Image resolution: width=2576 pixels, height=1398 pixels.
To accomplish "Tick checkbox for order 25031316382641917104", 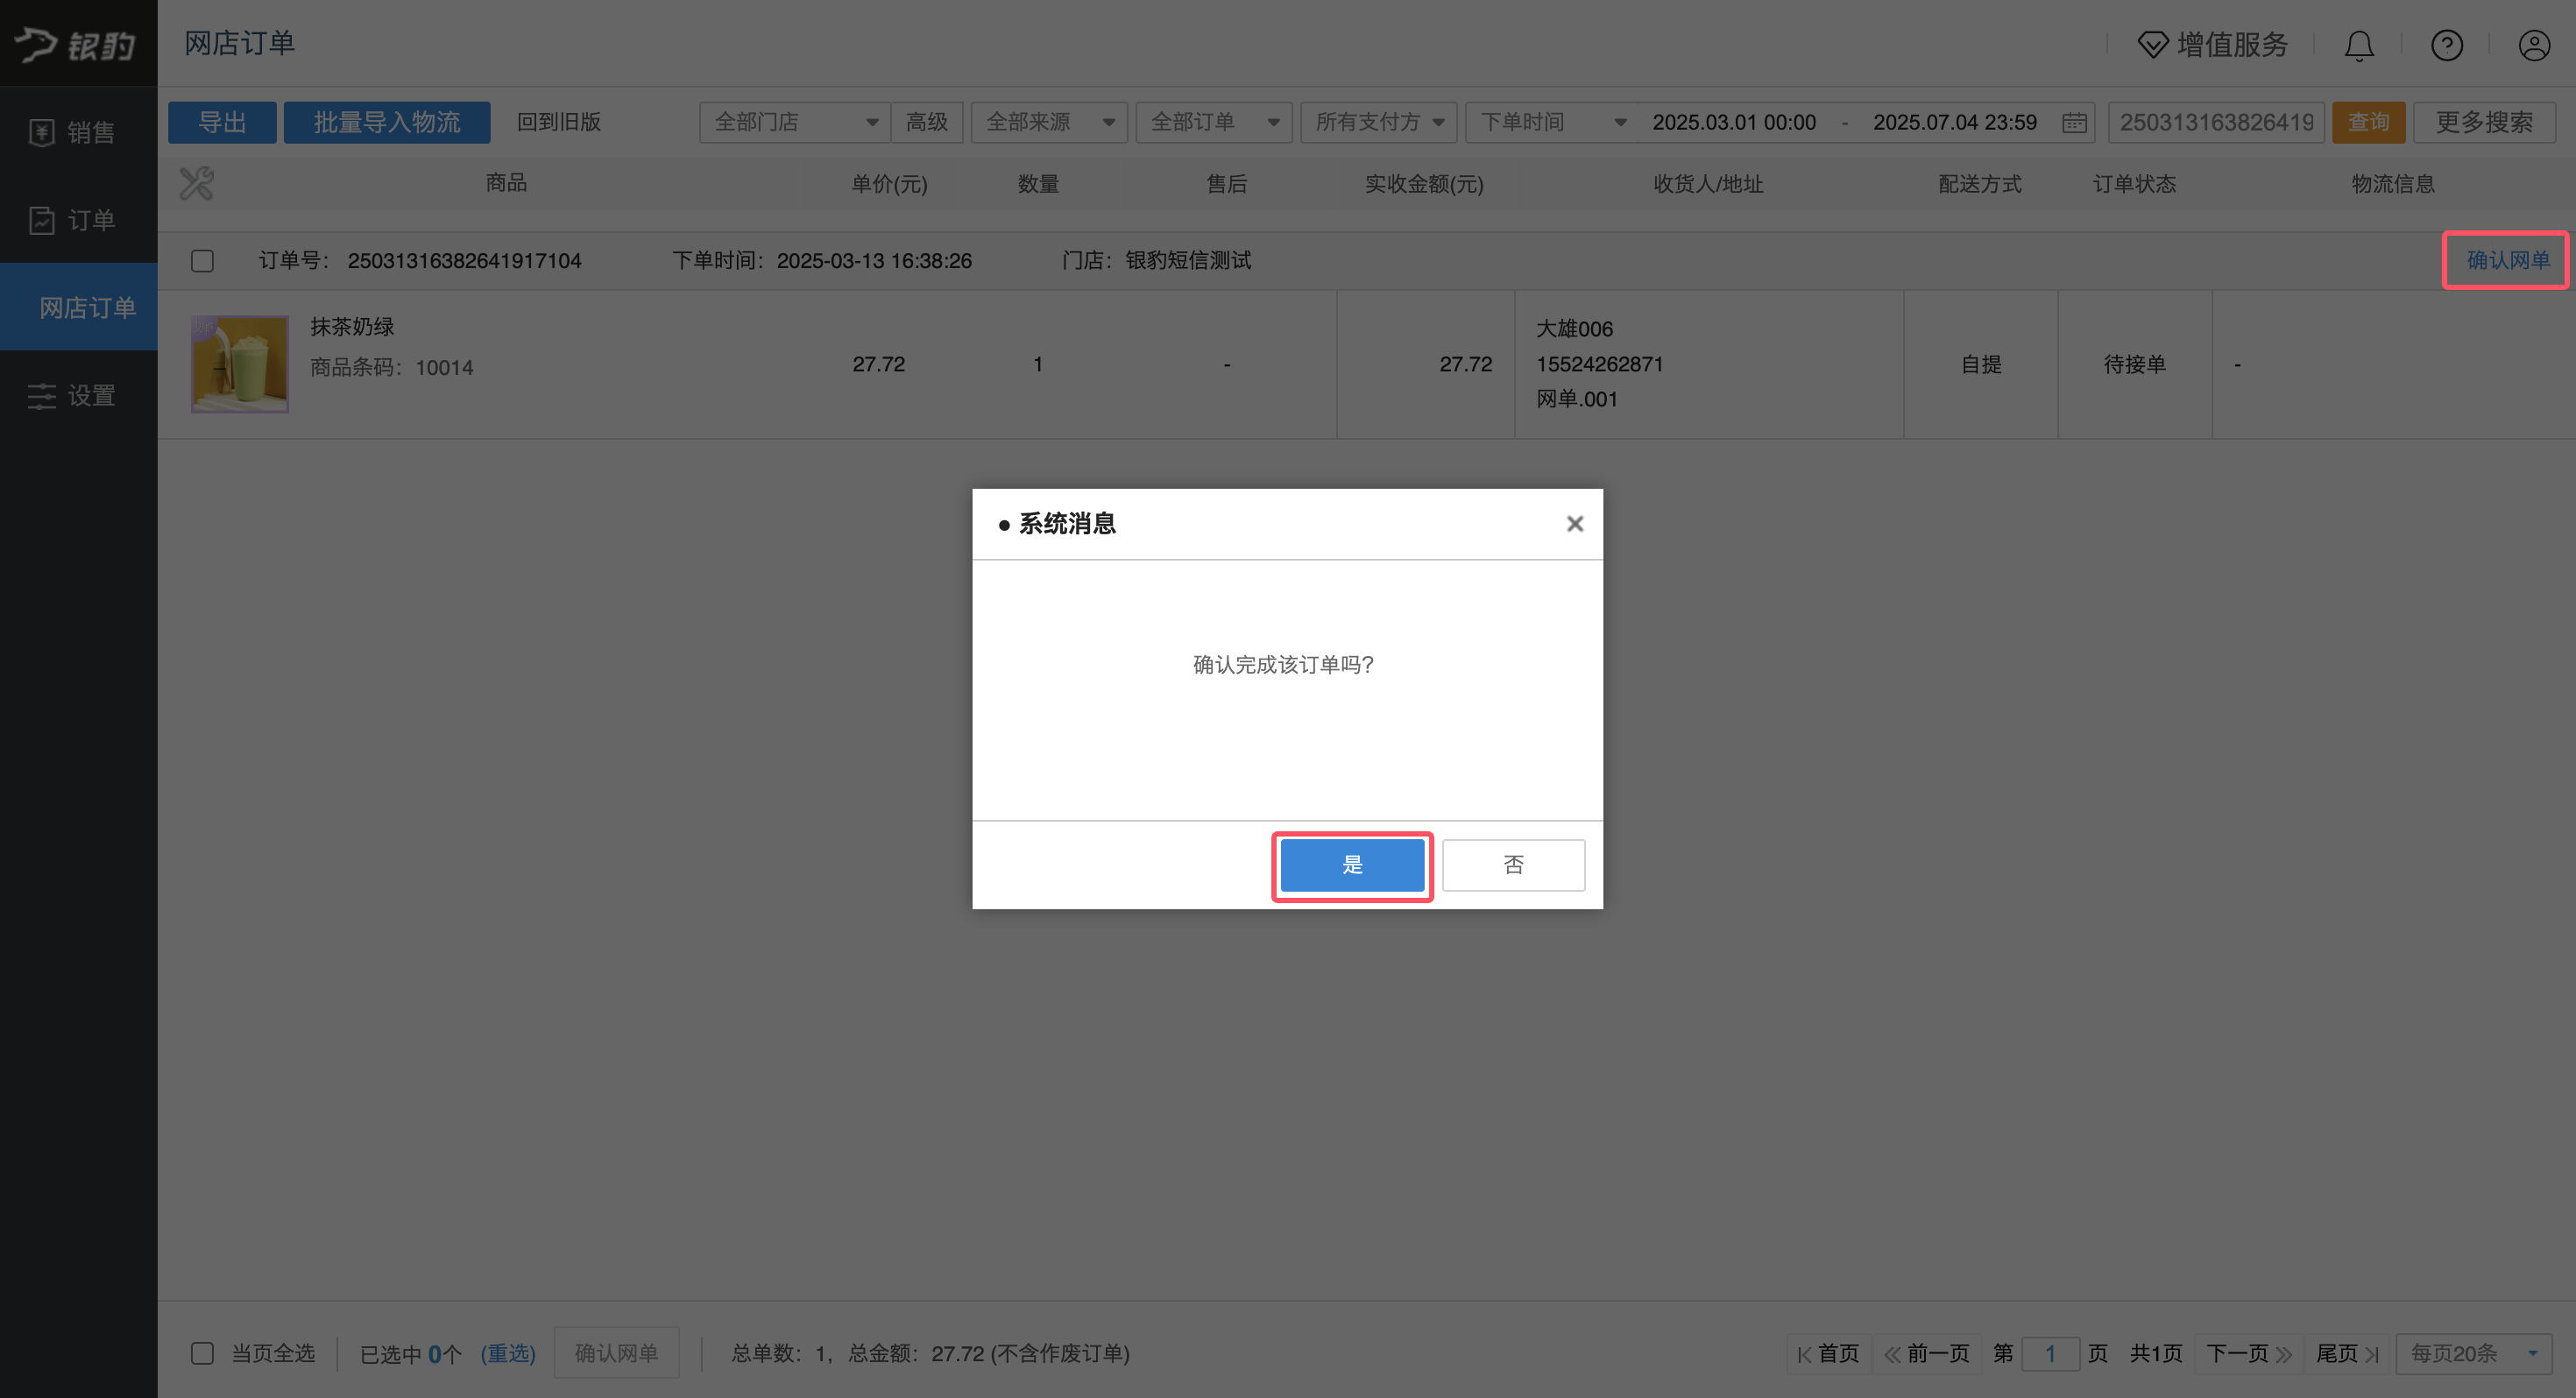I will coord(202,261).
